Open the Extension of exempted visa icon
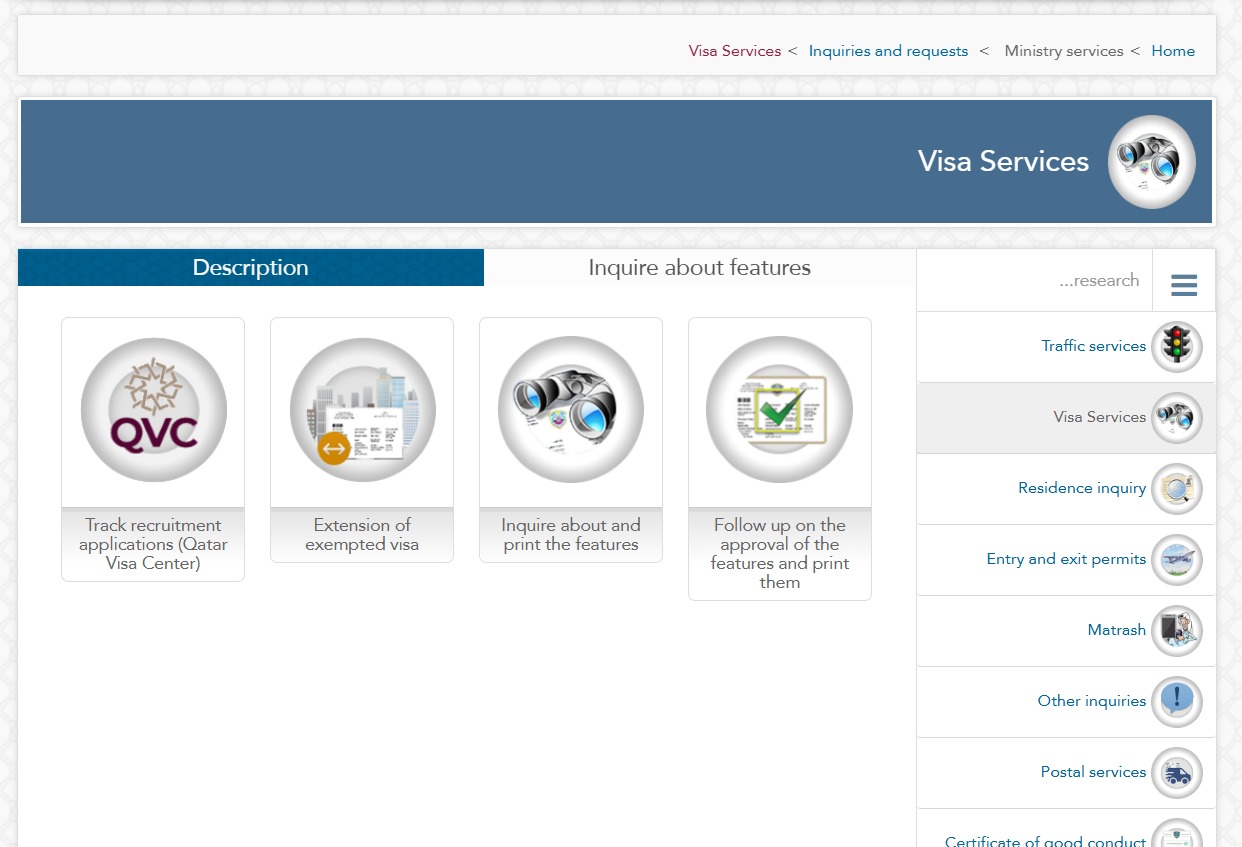 [362, 410]
